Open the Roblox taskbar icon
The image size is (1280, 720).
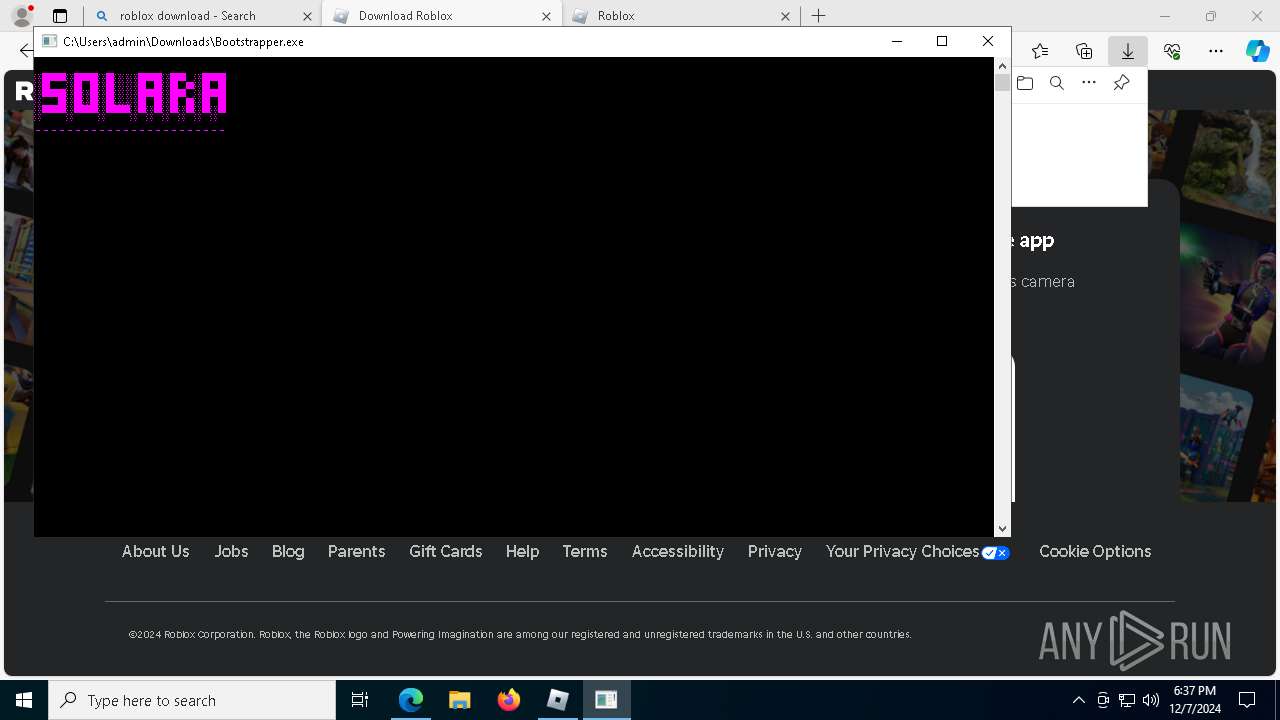[558, 700]
